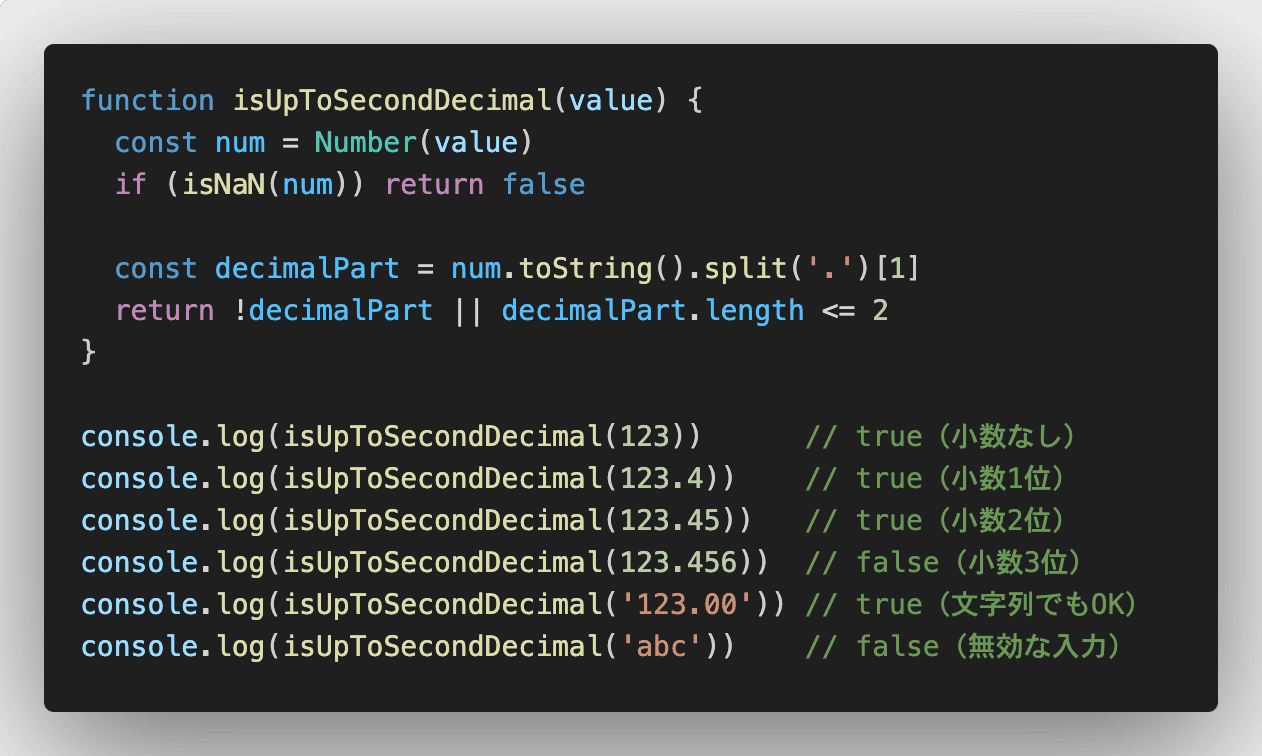Click the 'if' keyword
This screenshot has width=1262, height=756.
(x=131, y=185)
